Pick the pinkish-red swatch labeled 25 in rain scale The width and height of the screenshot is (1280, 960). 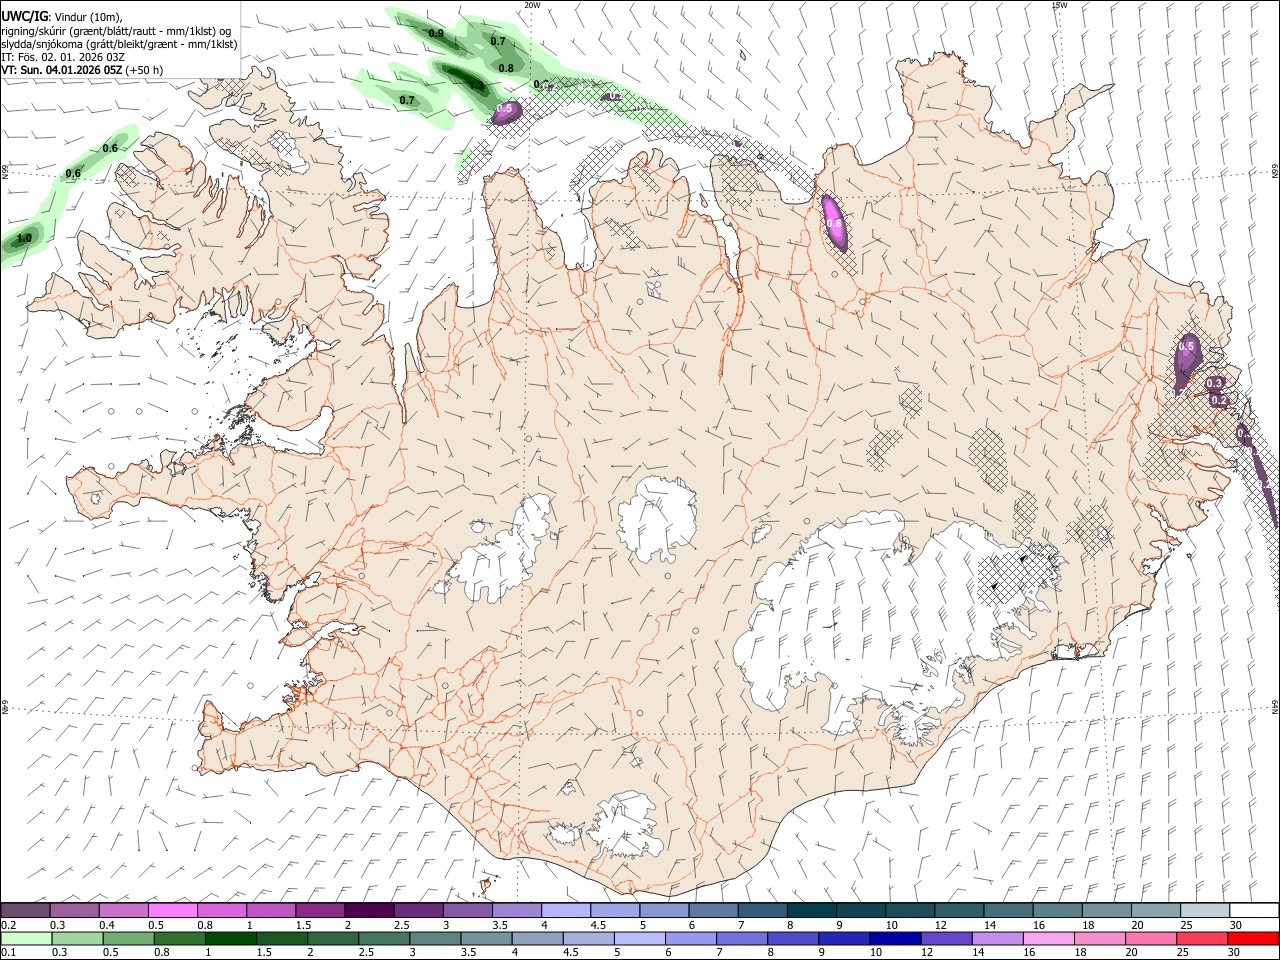pyautogui.click(x=1202, y=939)
